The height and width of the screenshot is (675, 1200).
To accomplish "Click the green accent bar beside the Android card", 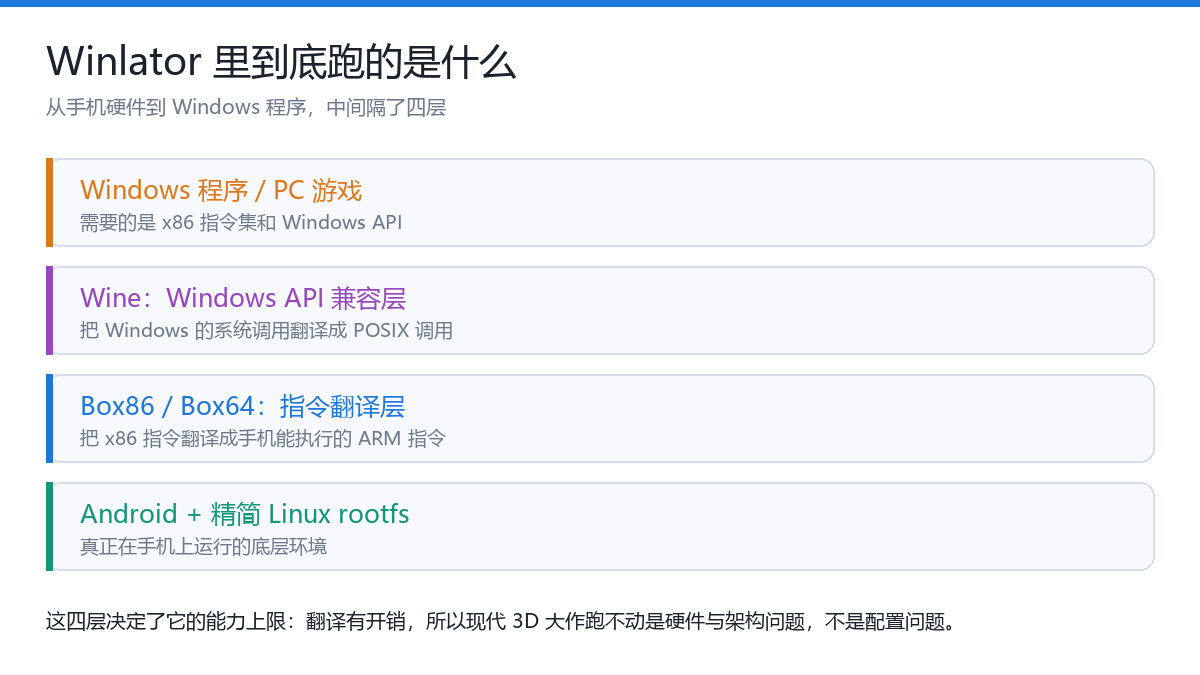I will (49, 526).
